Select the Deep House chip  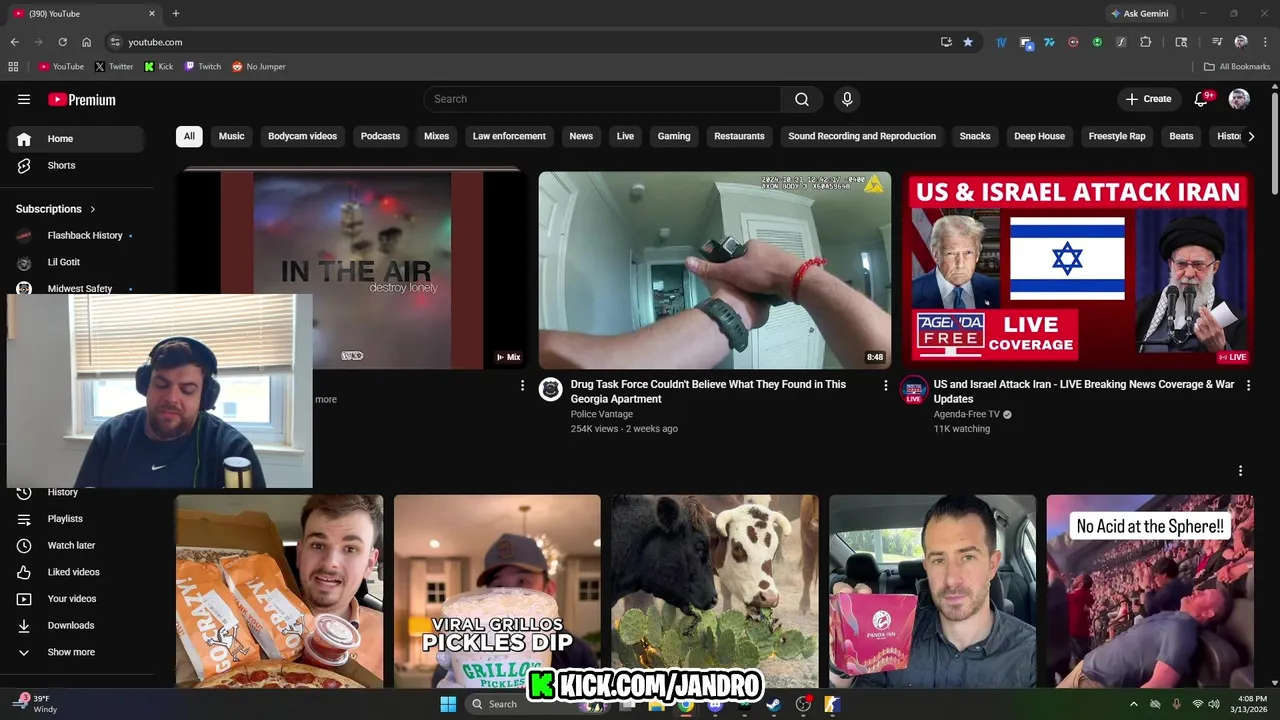pos(1040,136)
